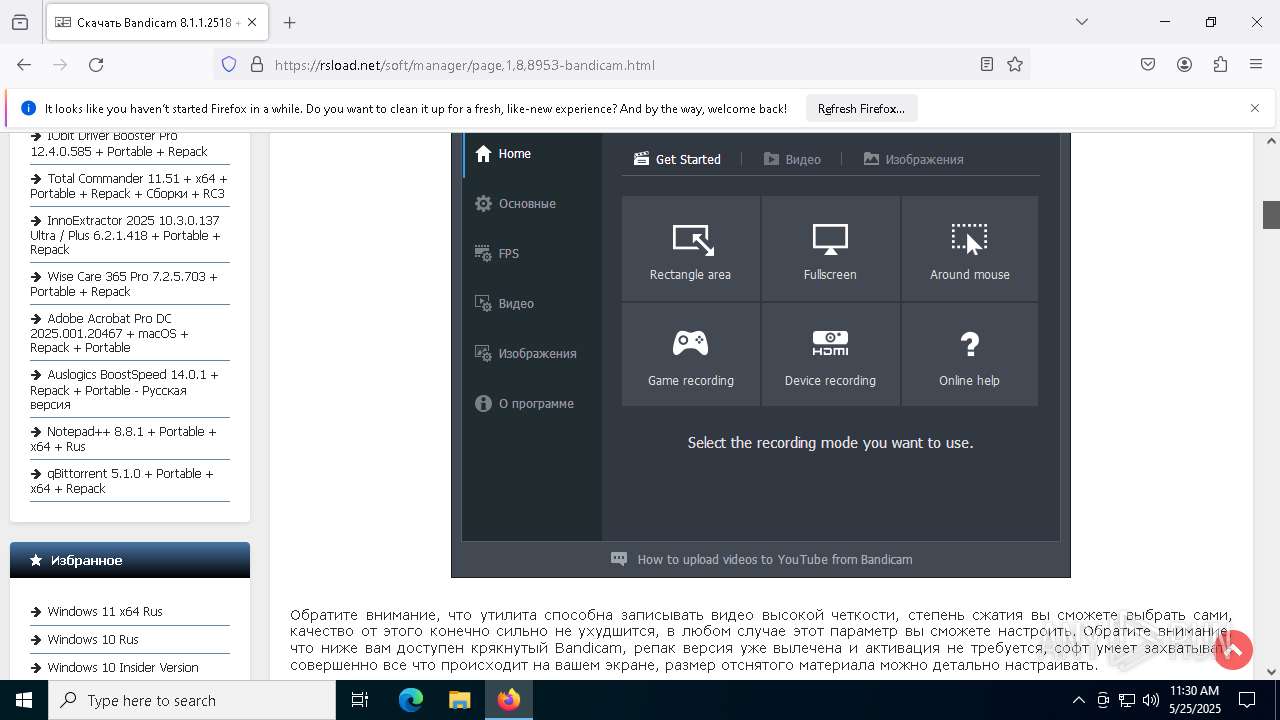Open File Explorer from the taskbar

pyautogui.click(x=459, y=700)
